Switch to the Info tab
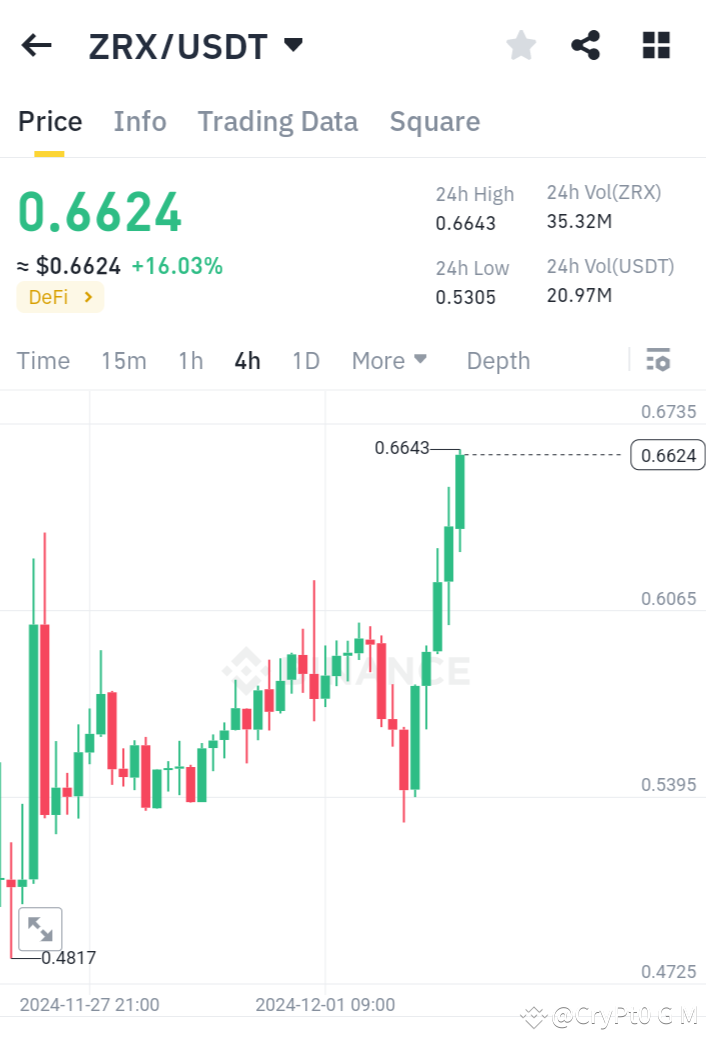Image resolution: width=706 pixels, height=1038 pixels. tap(139, 121)
